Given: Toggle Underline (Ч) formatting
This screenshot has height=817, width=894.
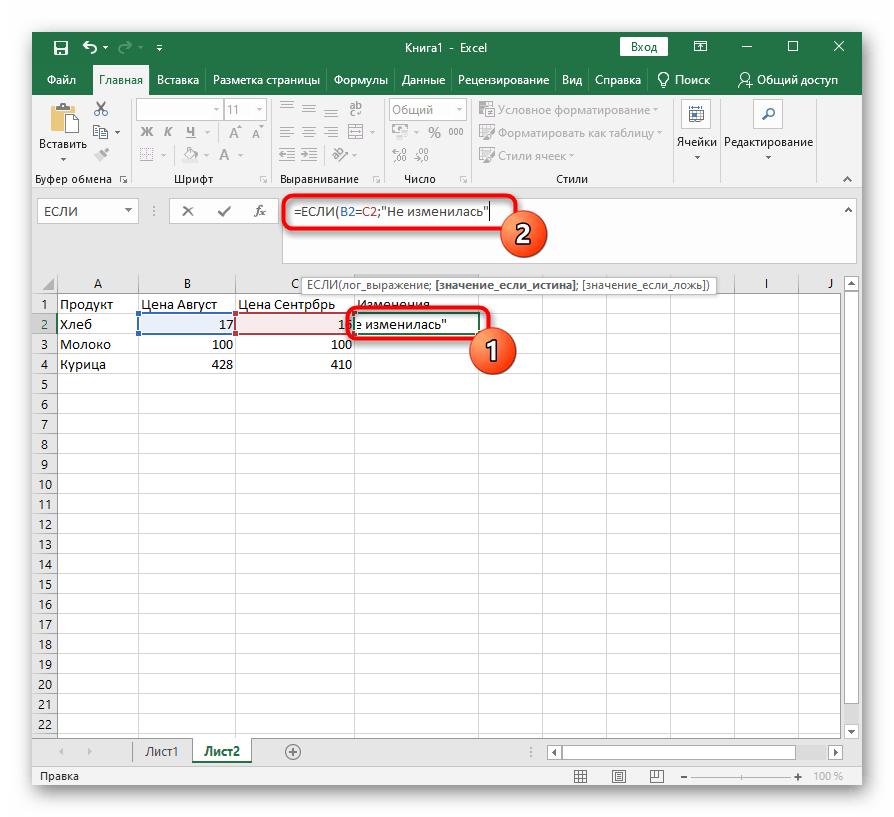Looking at the screenshot, I should 190,132.
